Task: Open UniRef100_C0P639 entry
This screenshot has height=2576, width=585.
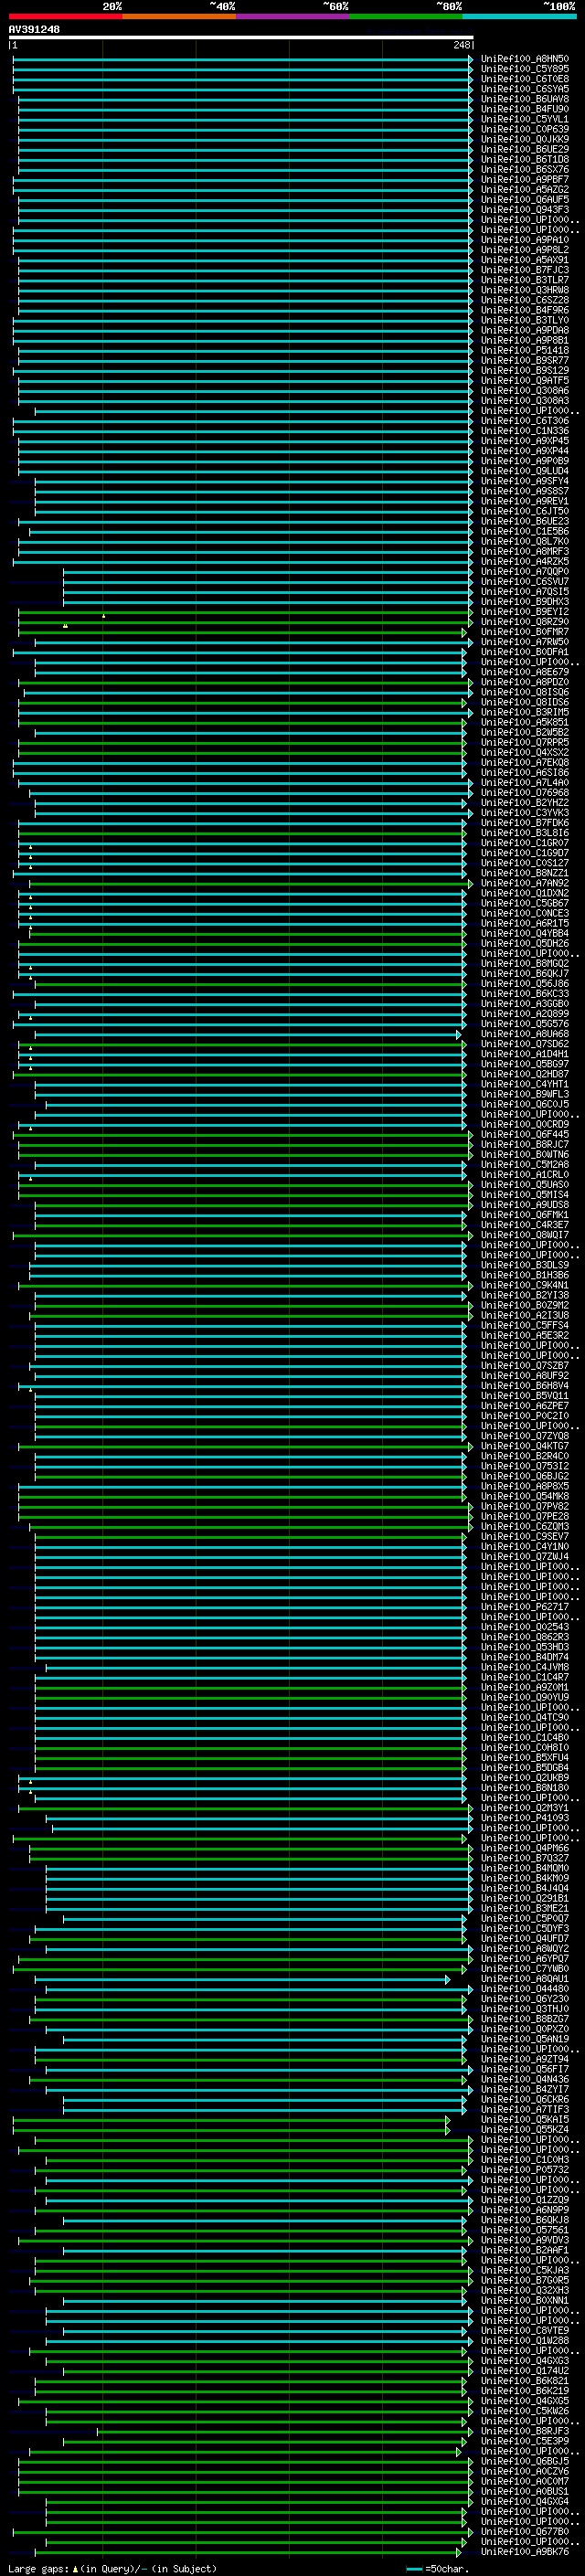Action: [x=525, y=129]
